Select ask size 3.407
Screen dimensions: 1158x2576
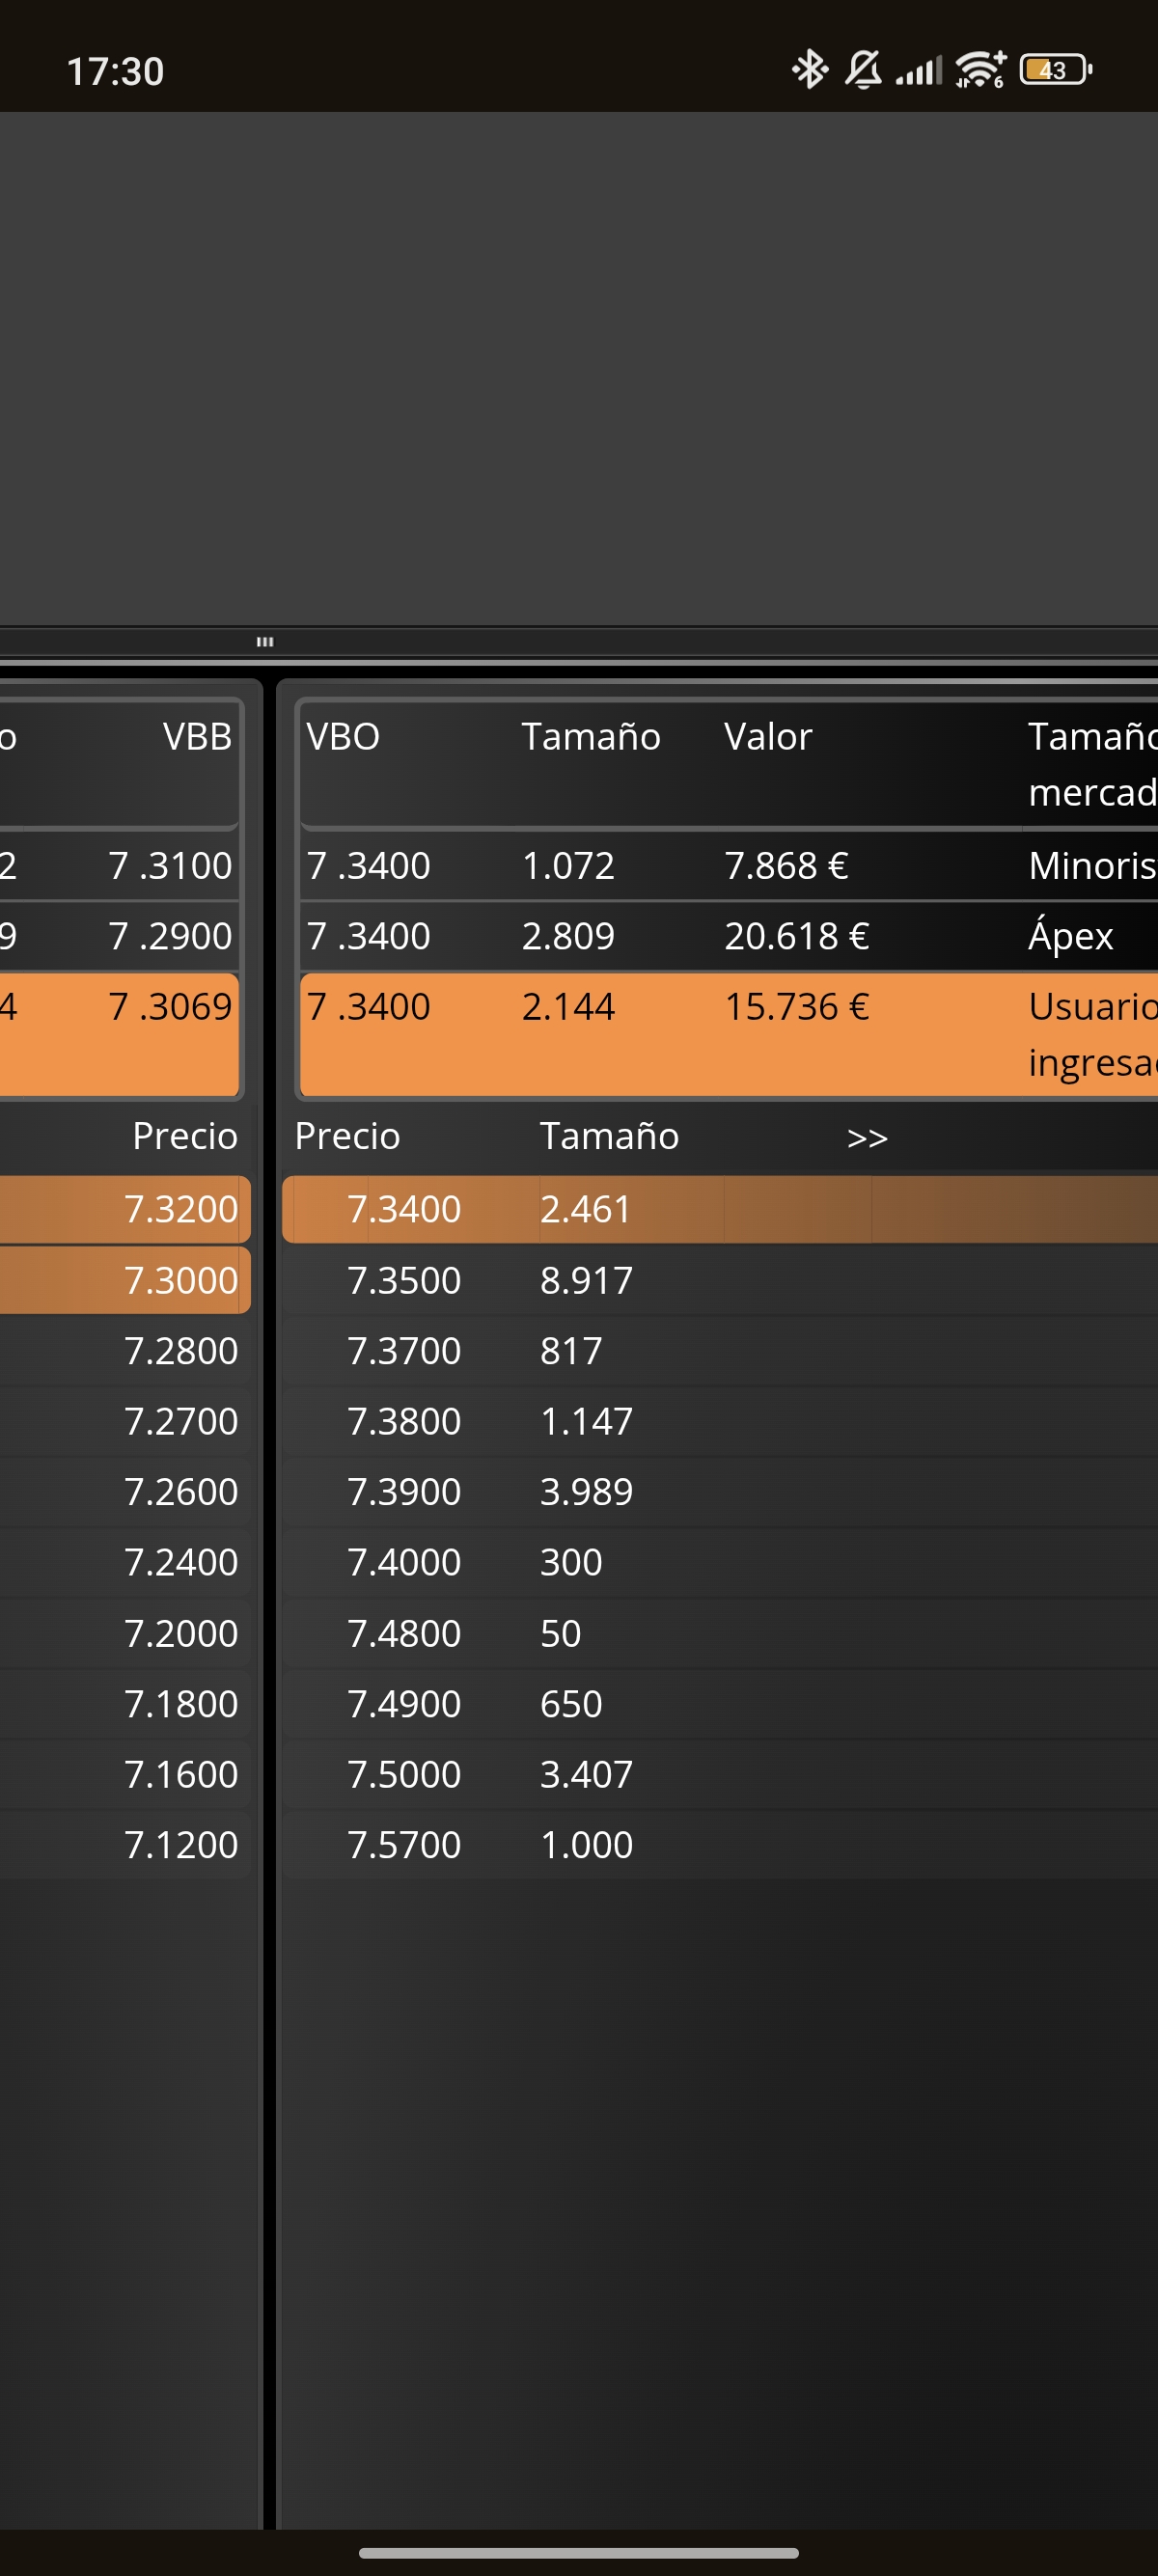tap(586, 1774)
